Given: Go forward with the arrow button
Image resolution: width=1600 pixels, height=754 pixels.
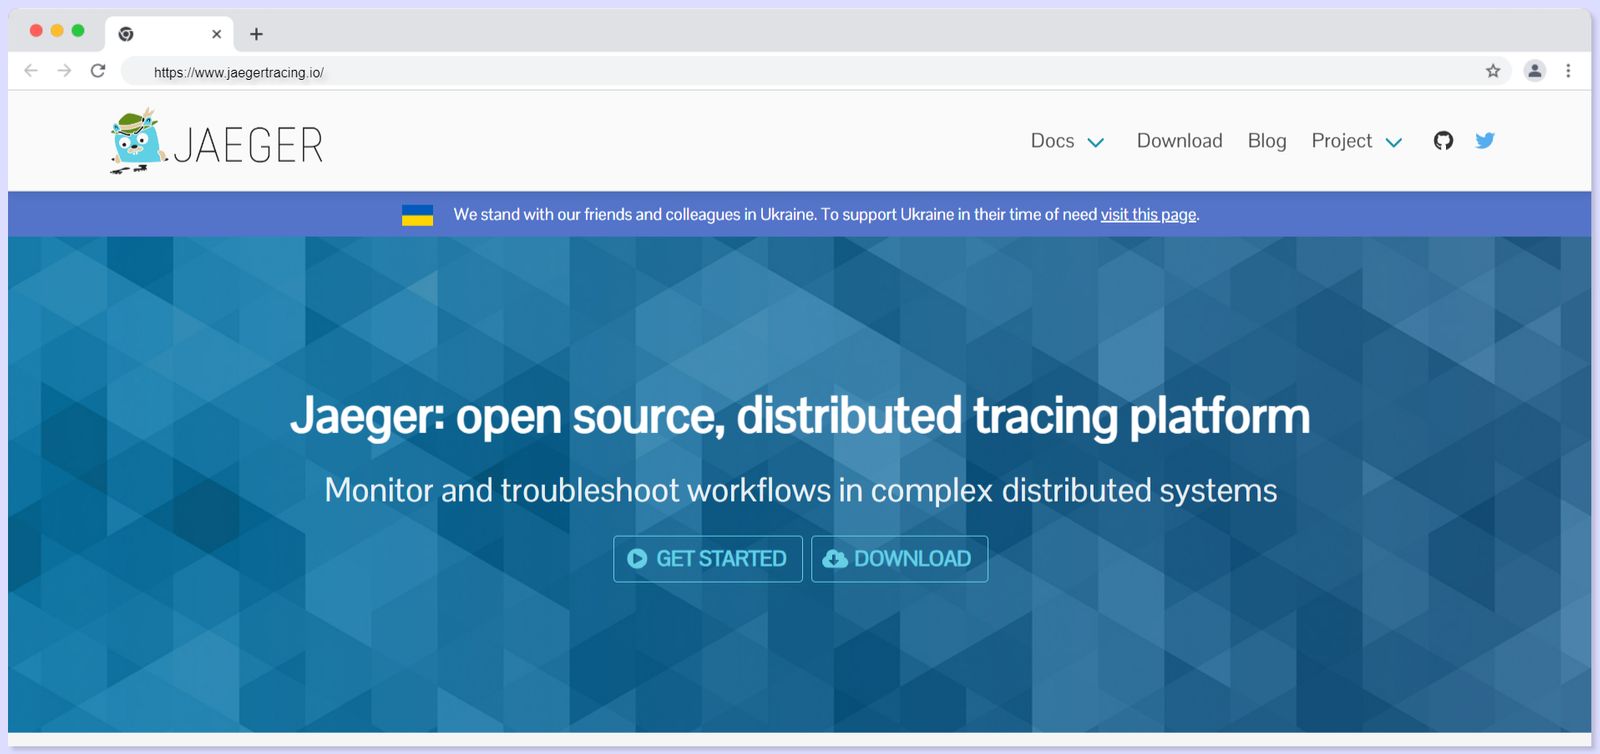Looking at the screenshot, I should coord(64,71).
